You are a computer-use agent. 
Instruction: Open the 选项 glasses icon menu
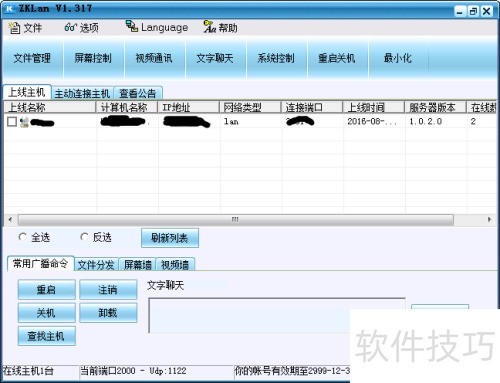tap(71, 27)
